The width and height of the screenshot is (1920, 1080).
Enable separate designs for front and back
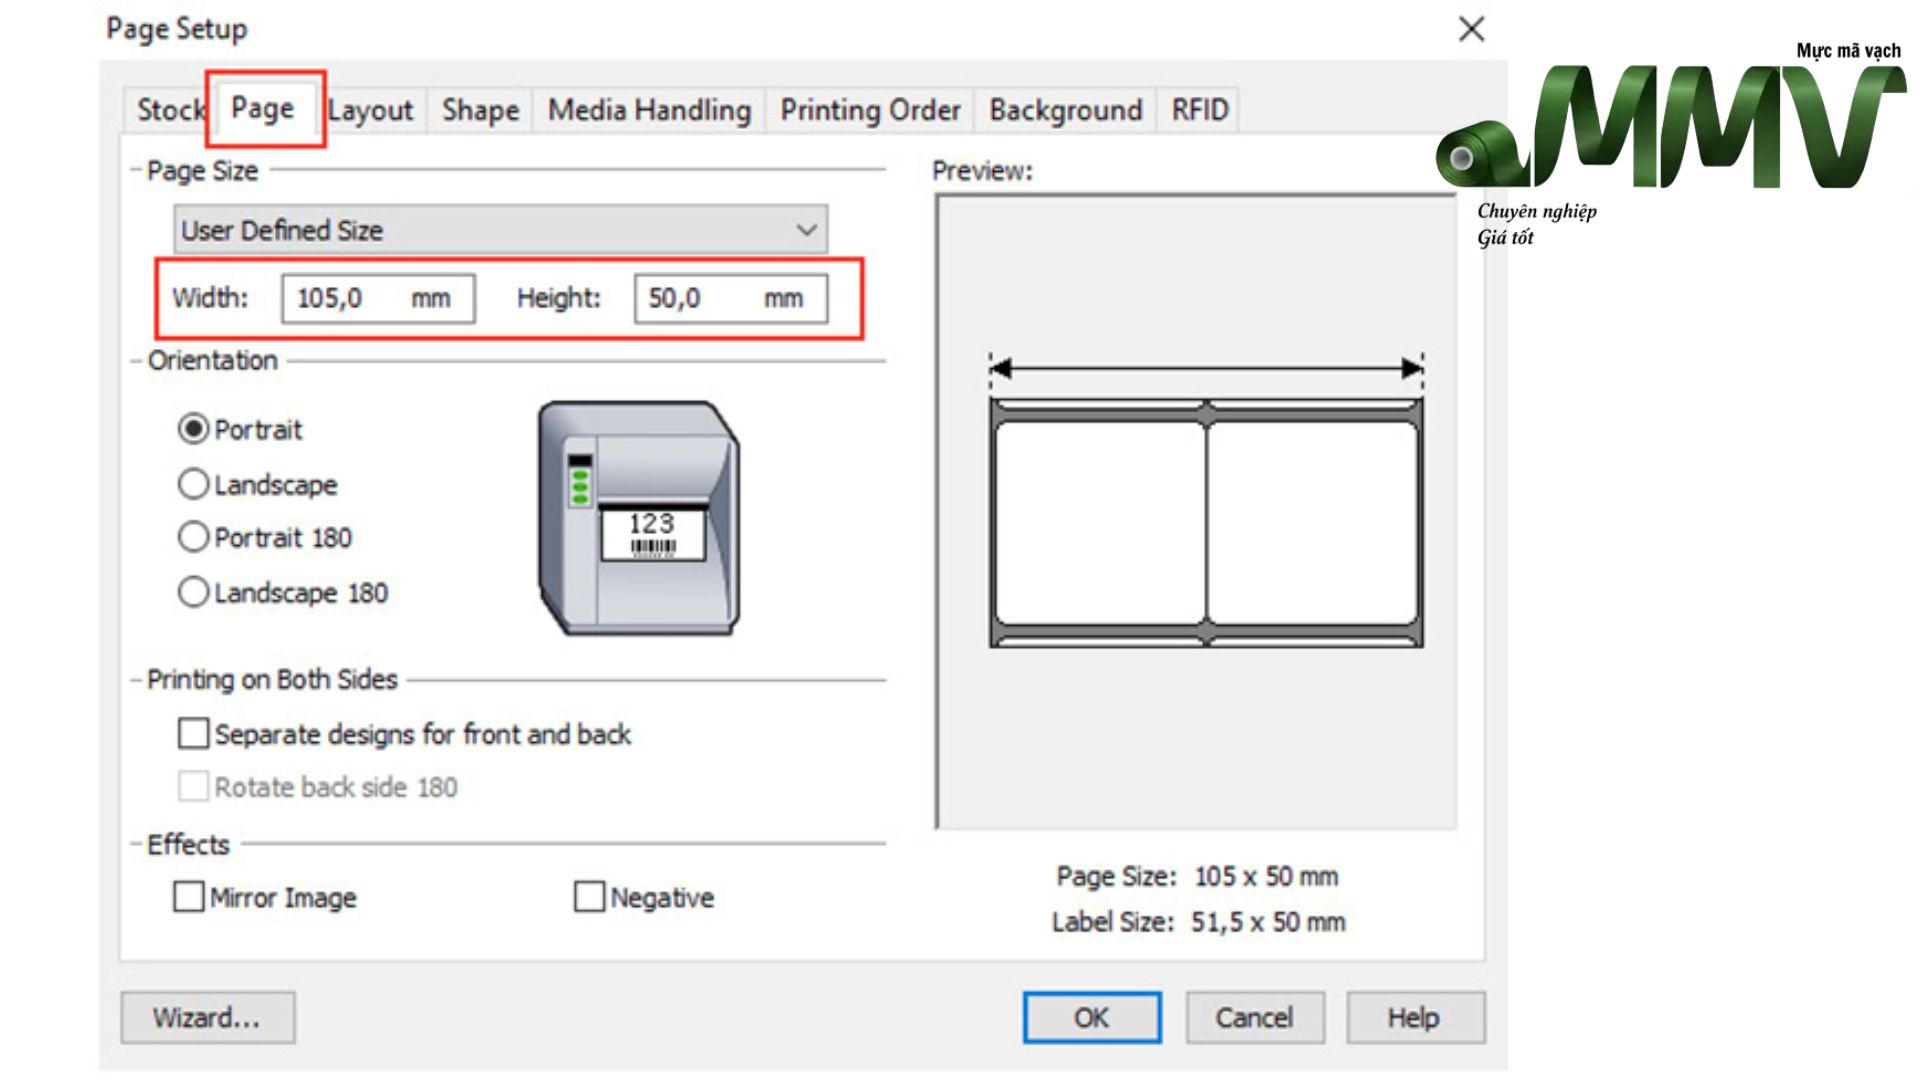click(405, 734)
